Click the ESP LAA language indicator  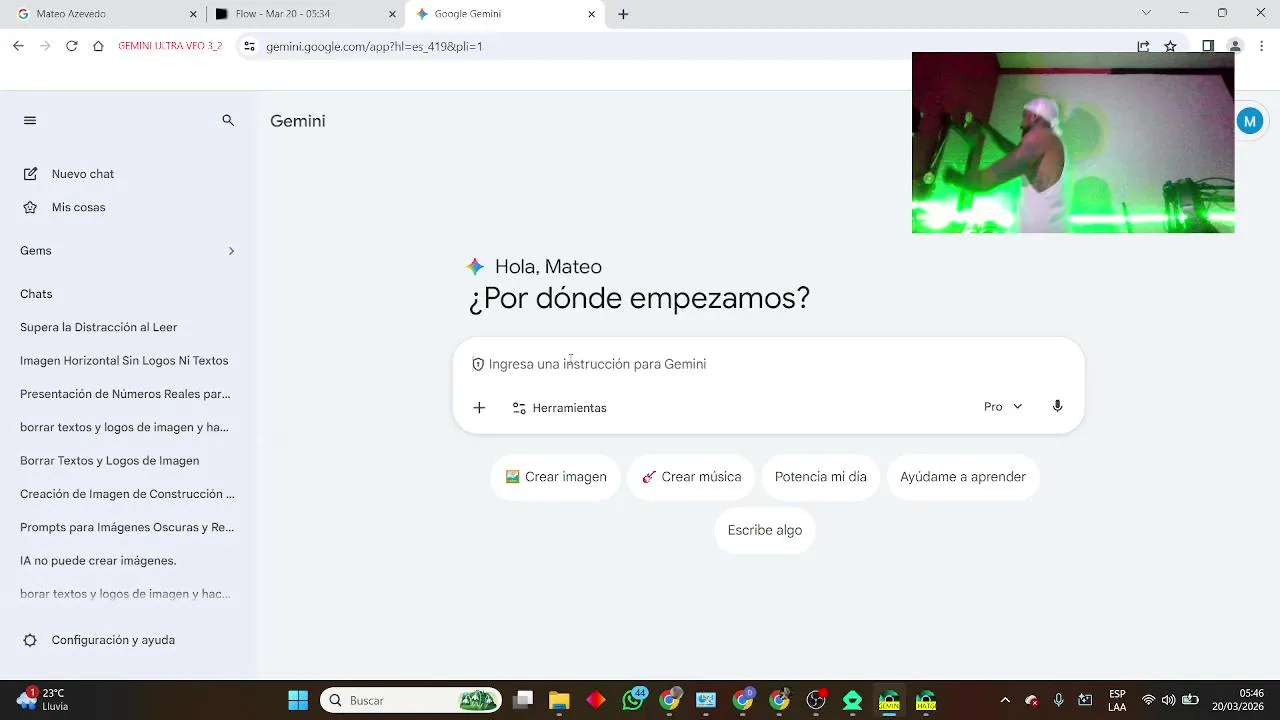(x=1117, y=700)
